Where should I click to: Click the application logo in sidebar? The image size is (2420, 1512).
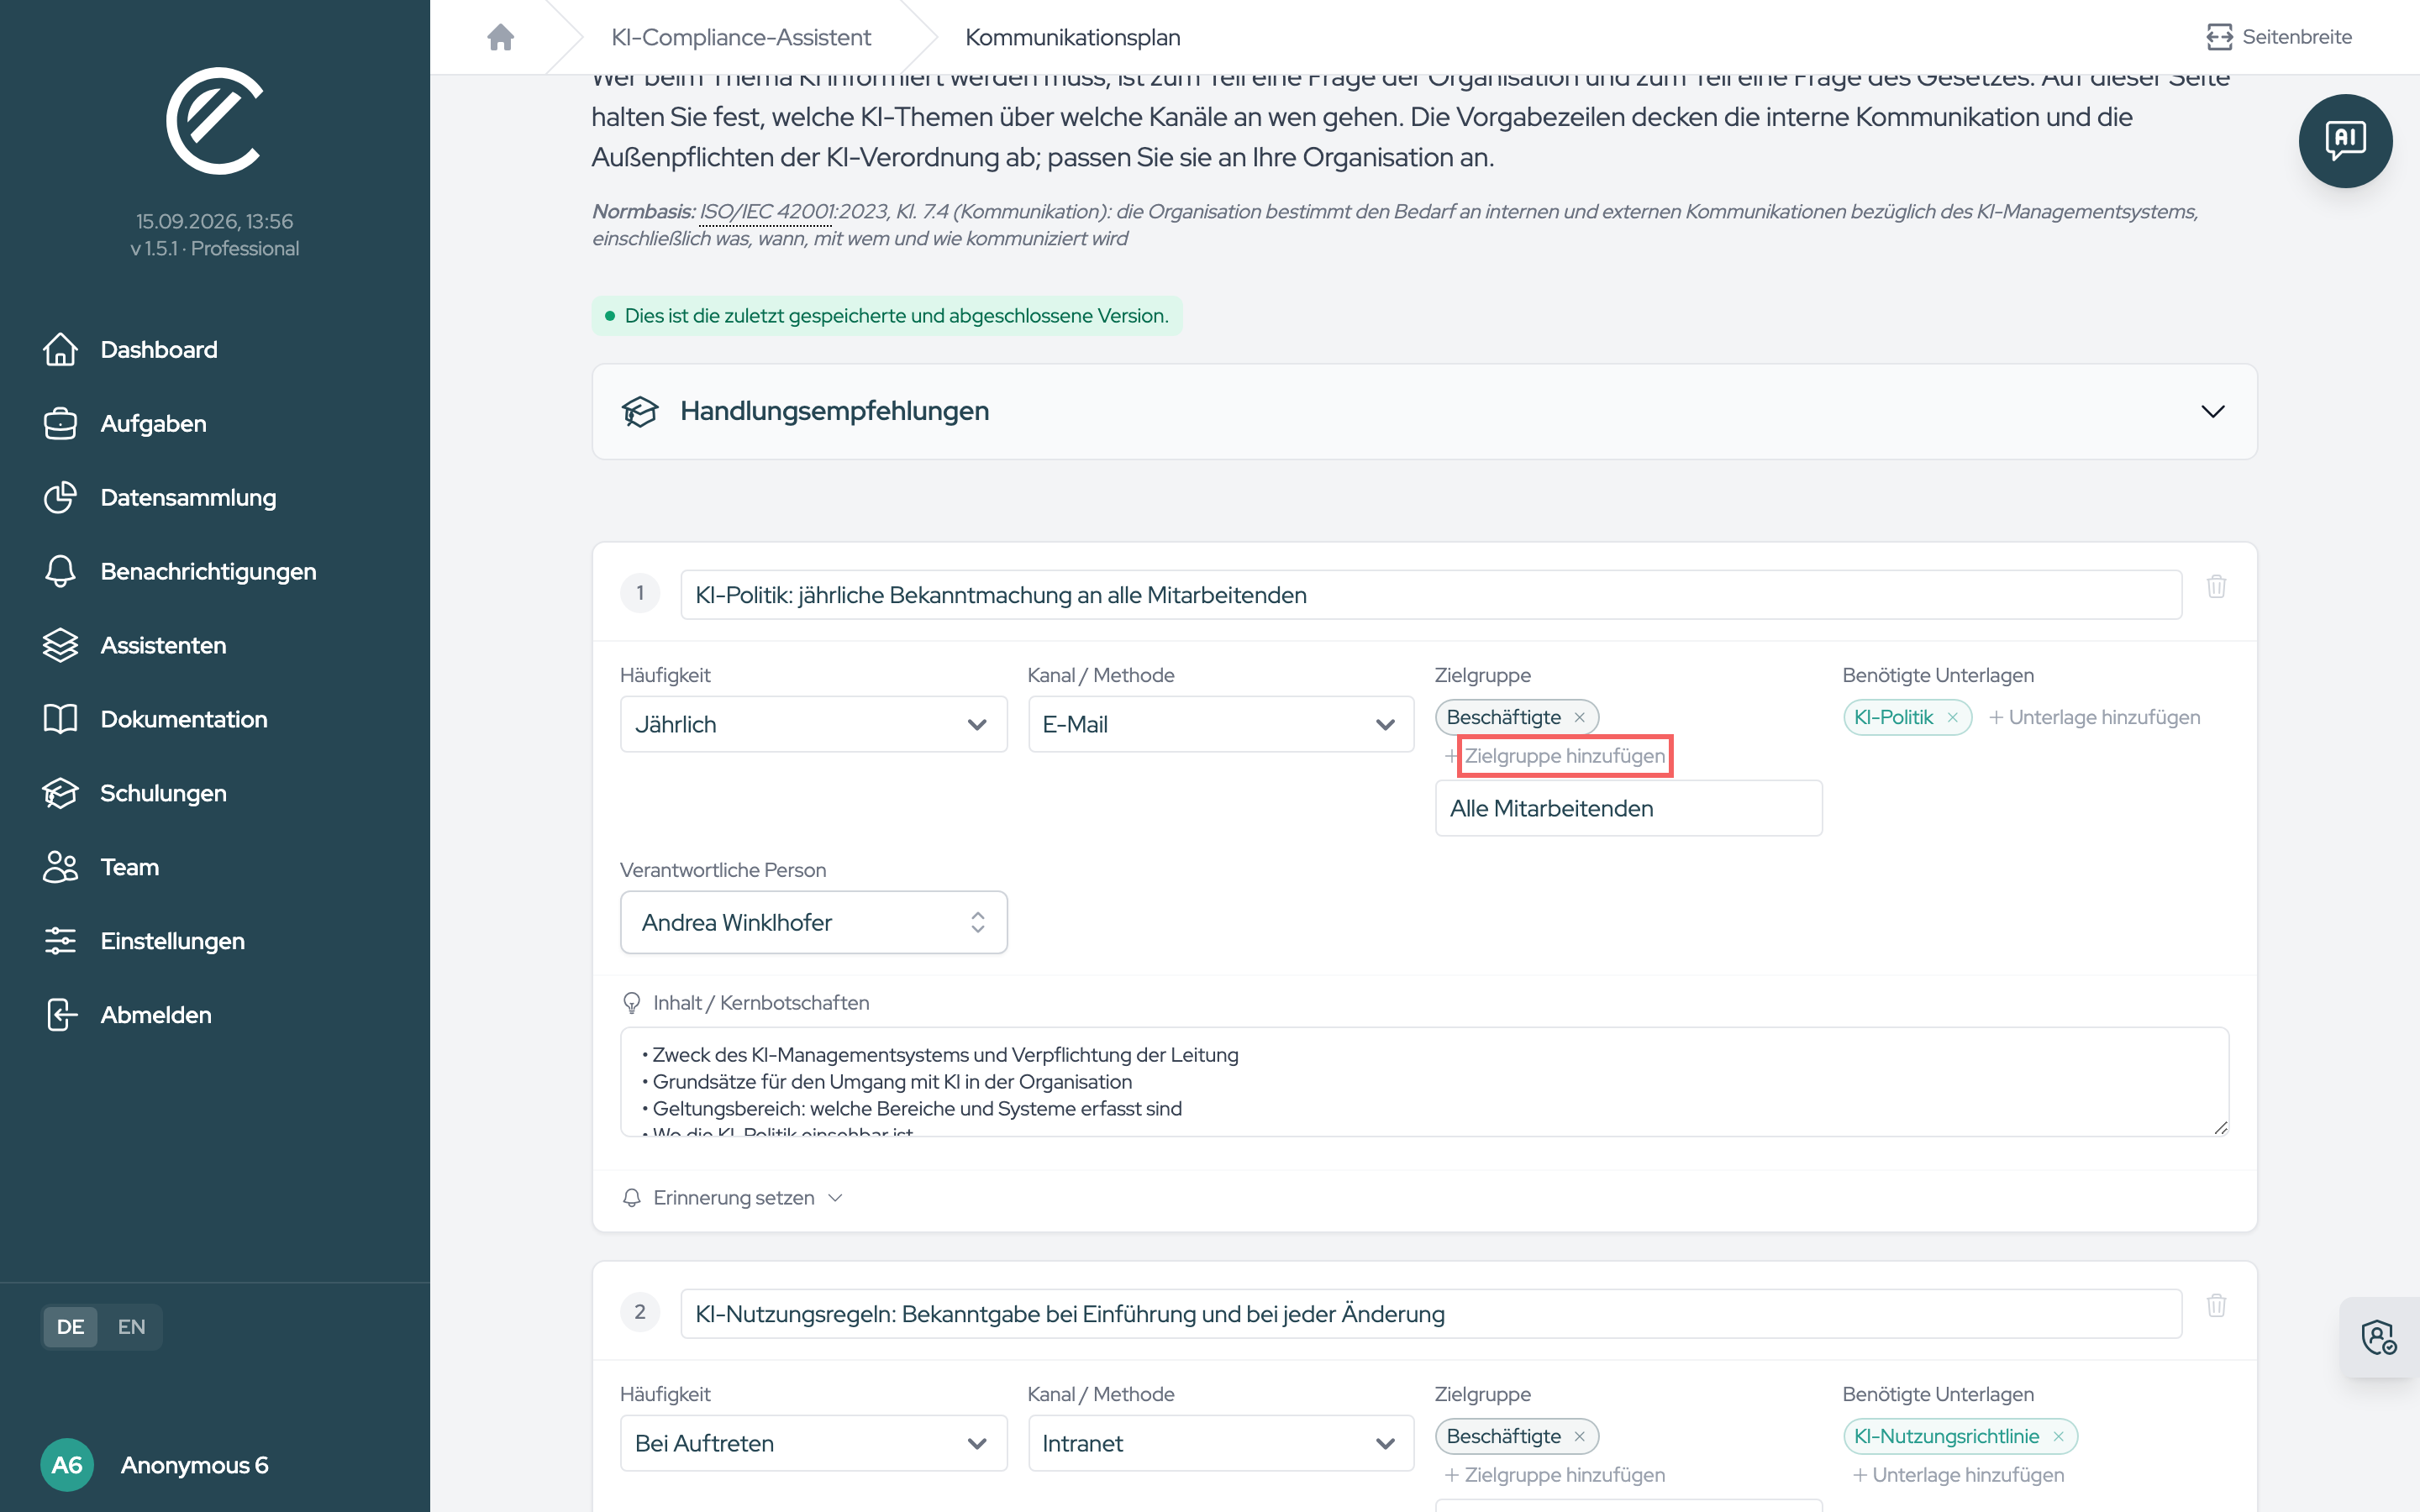click(x=214, y=121)
